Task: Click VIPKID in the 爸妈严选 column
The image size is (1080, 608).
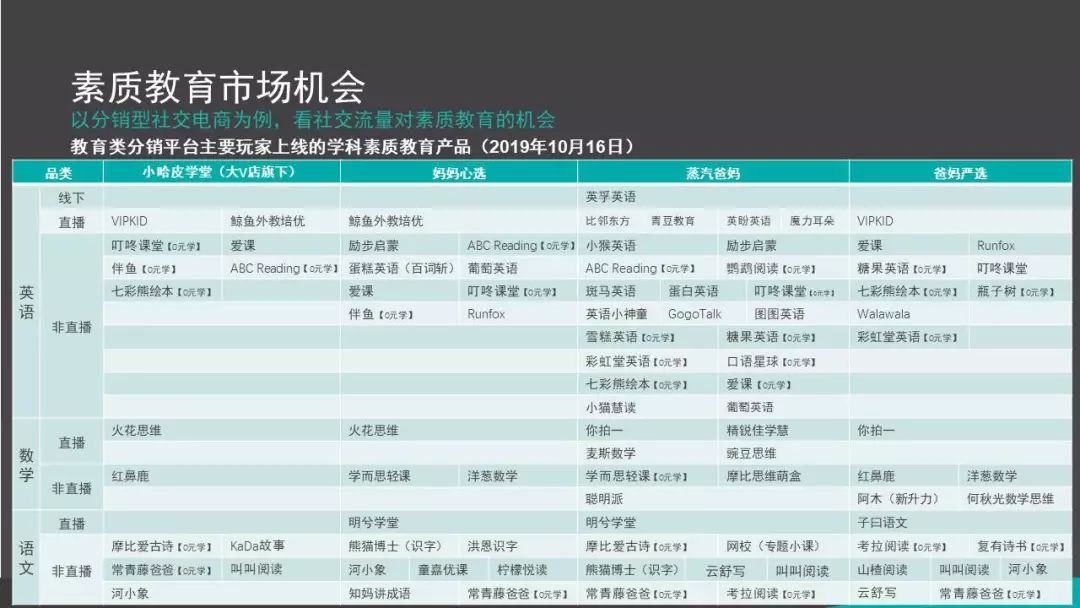Action: point(875,221)
